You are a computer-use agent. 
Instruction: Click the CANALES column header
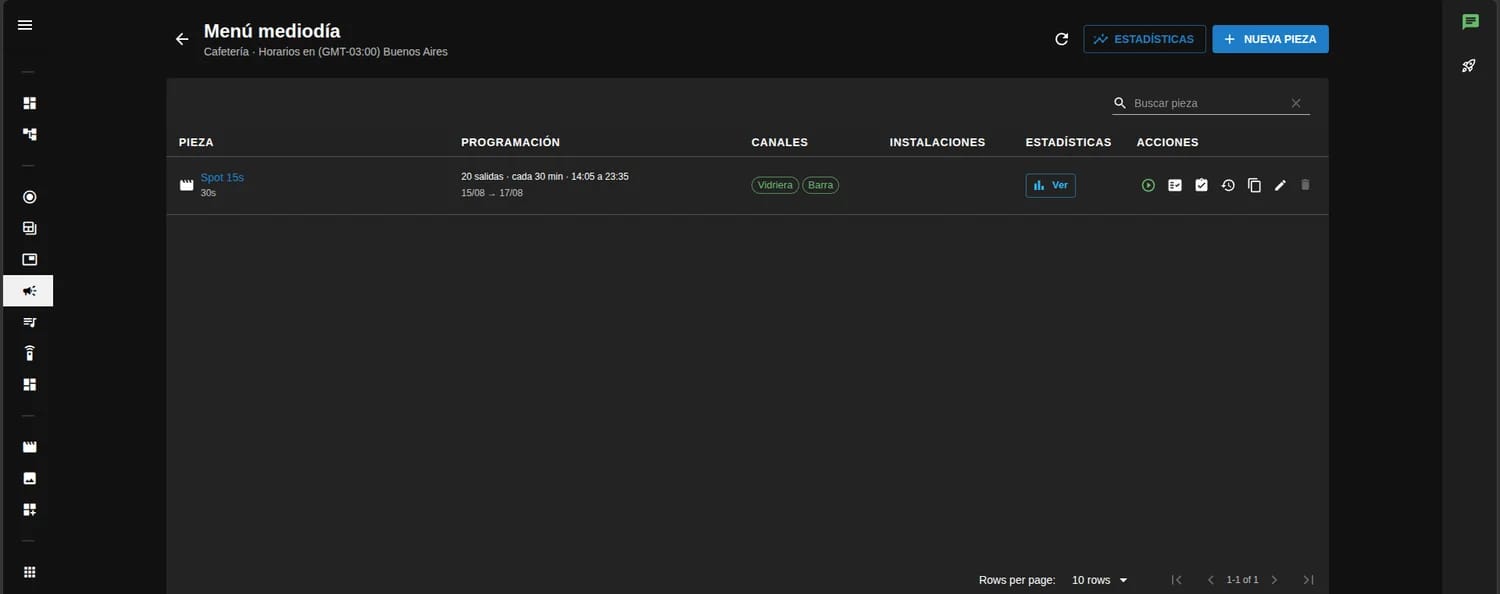(779, 142)
